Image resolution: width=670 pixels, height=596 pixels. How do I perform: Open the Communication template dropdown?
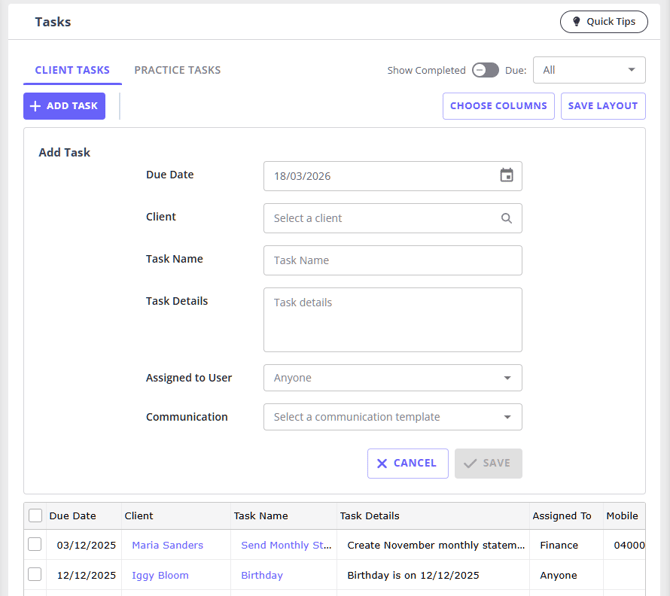coord(392,417)
